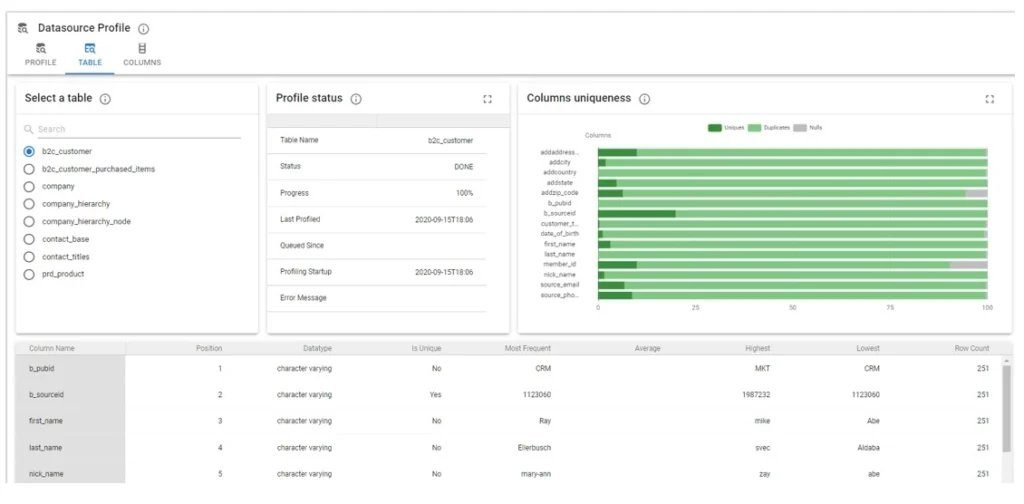Click the addzip_code bar in the chart
Image resolution: width=1024 pixels, height=504 pixels.
[792, 193]
